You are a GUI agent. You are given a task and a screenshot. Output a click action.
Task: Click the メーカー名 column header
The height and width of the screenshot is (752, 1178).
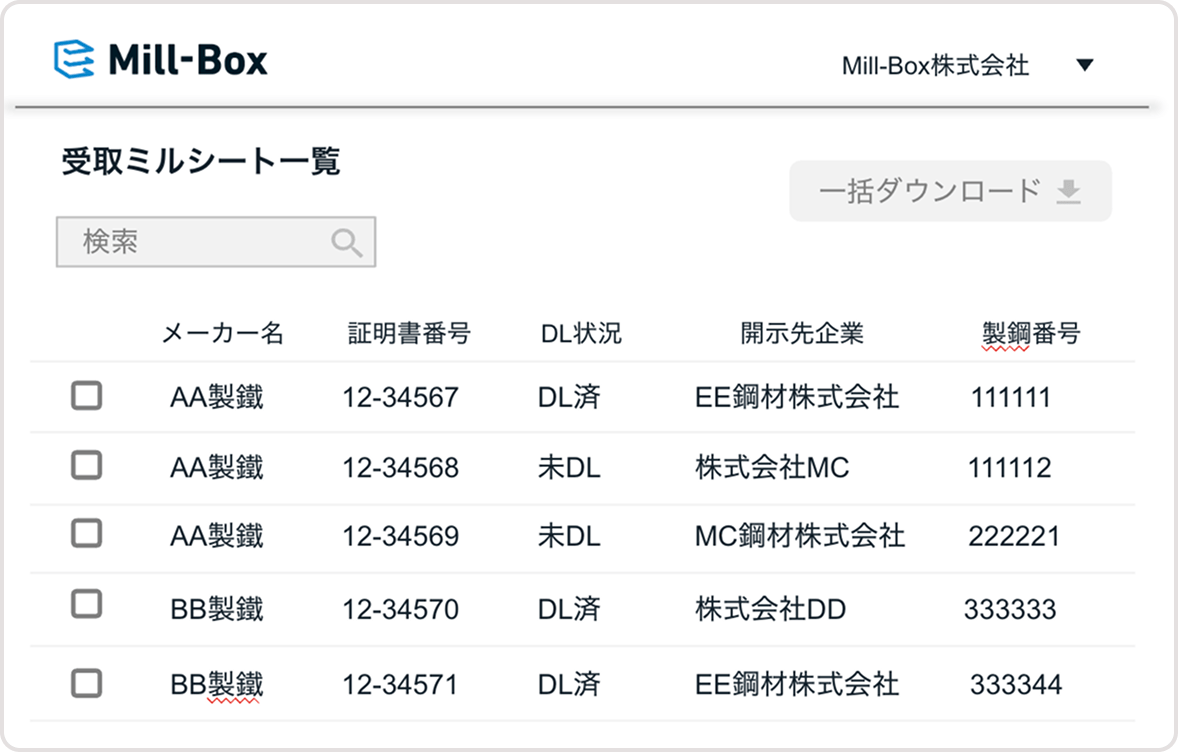tap(222, 333)
